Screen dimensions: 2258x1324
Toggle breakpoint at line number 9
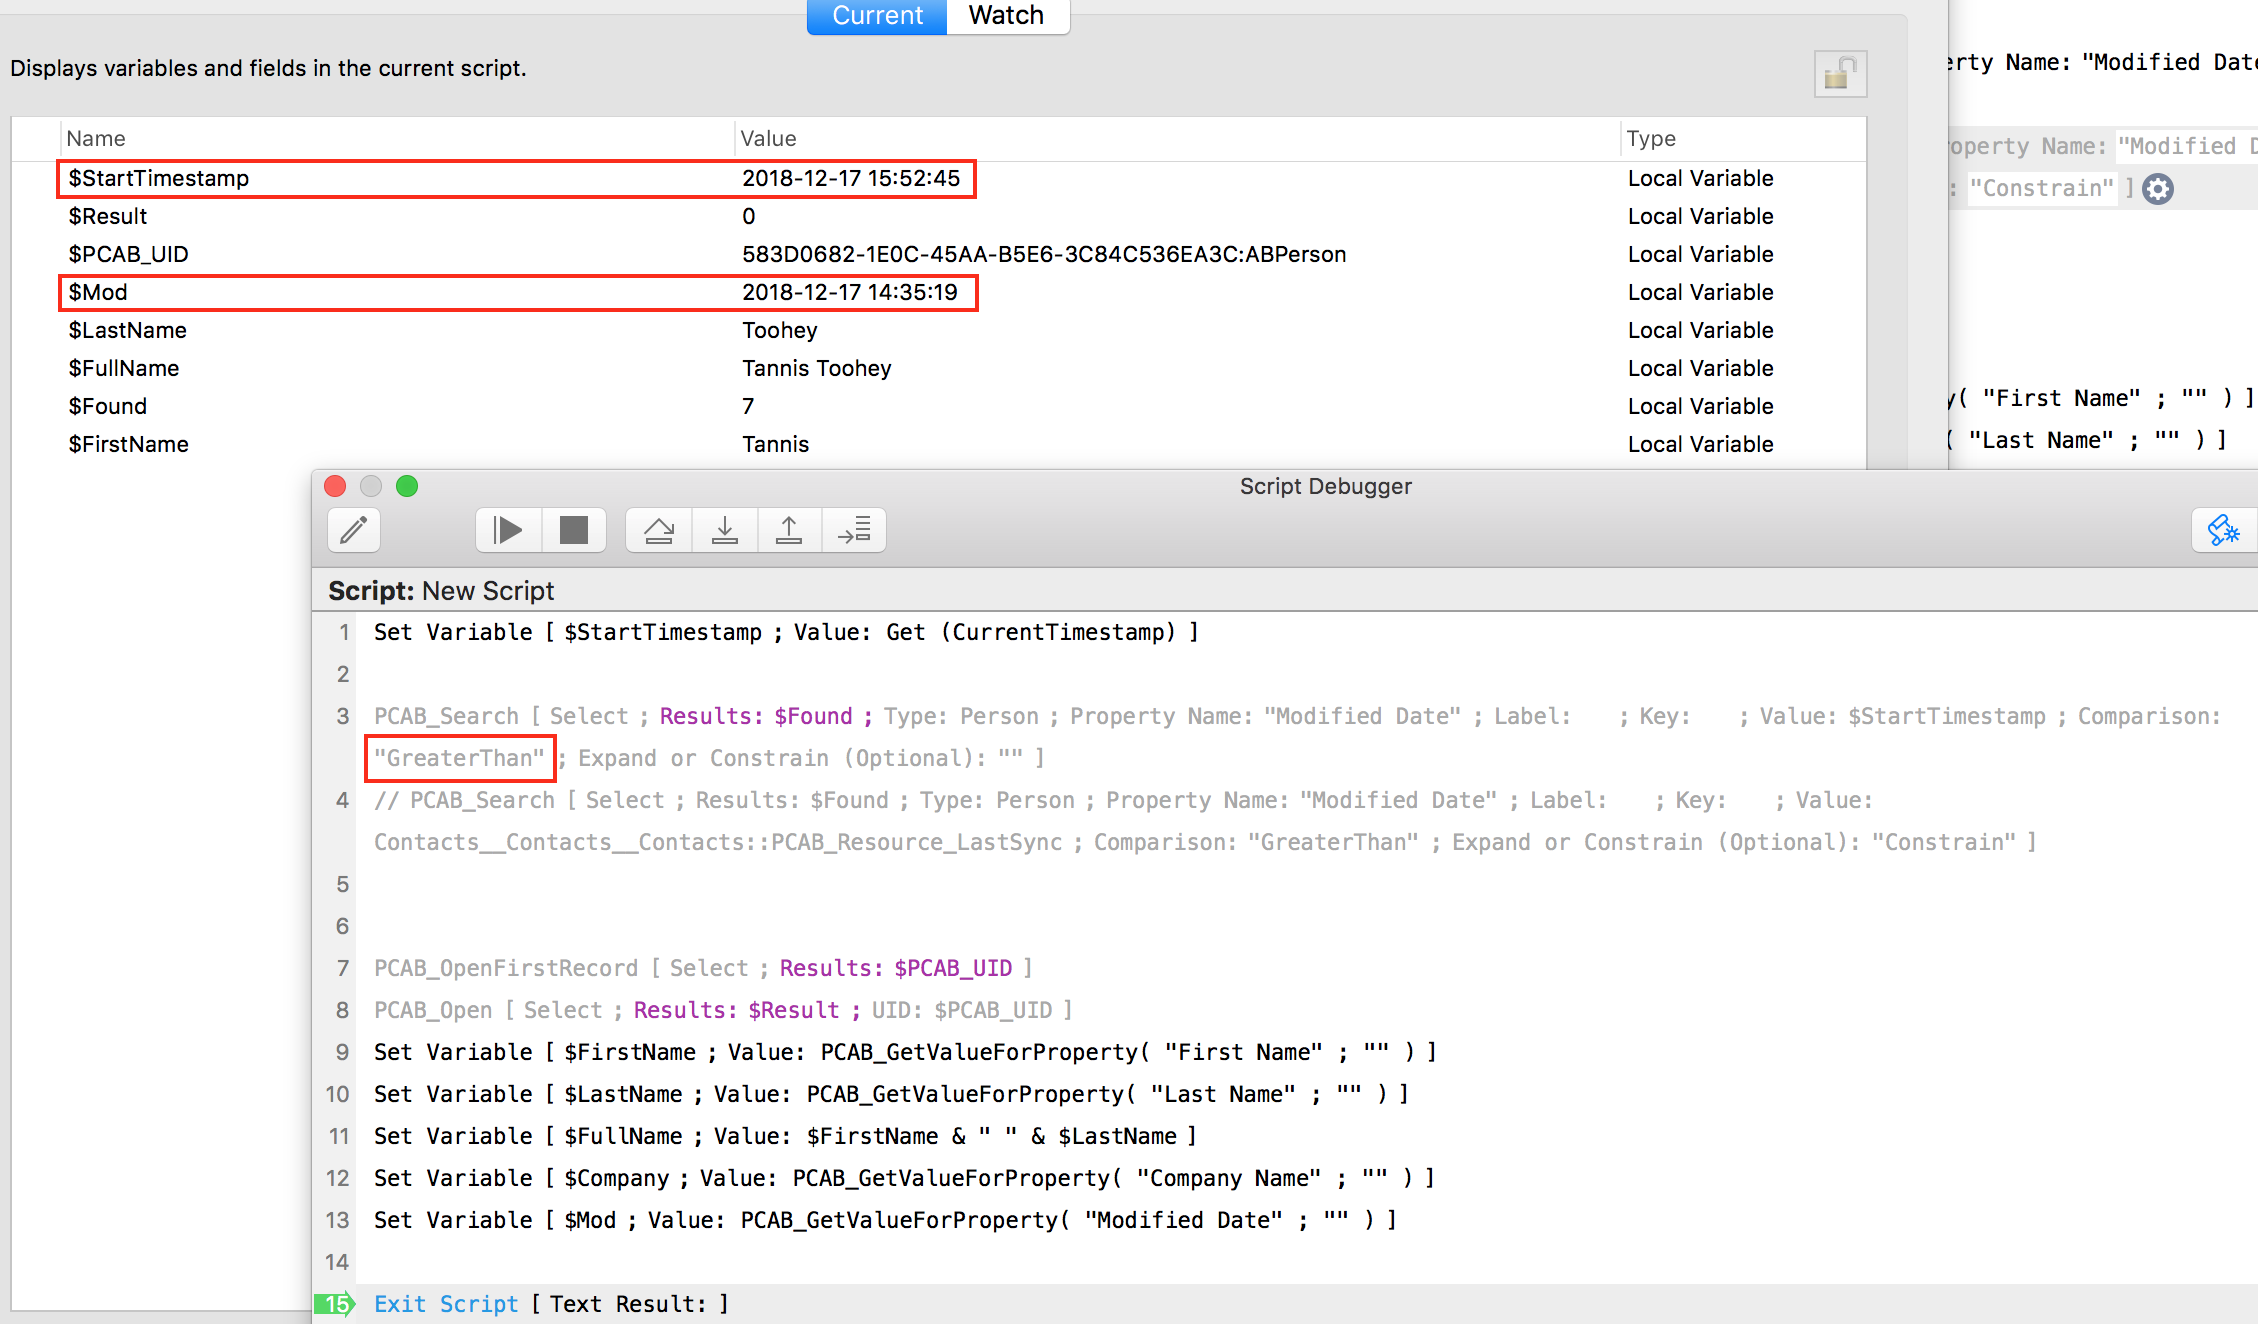(342, 1052)
